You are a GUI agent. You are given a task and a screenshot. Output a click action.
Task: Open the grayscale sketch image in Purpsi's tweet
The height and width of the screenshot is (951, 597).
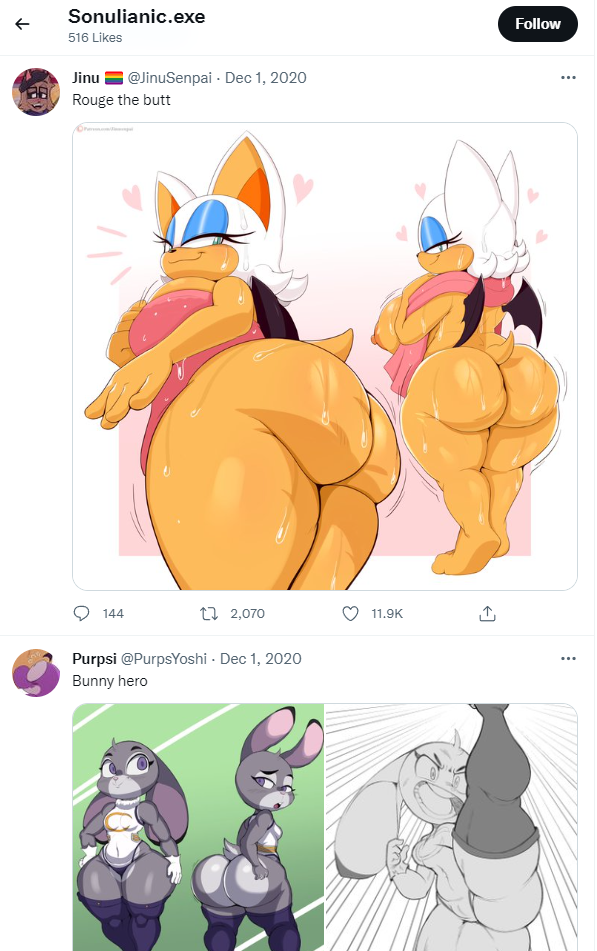[451, 827]
